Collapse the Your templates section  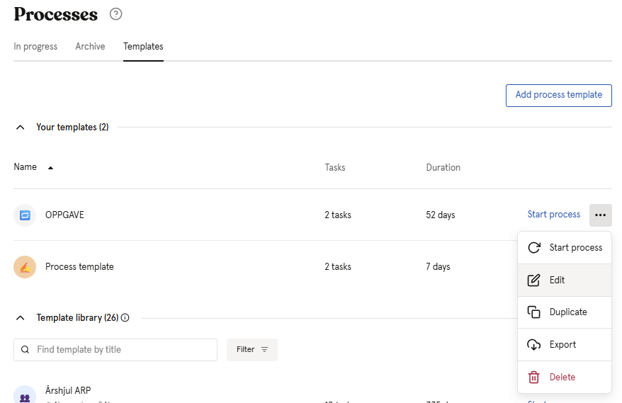coord(20,128)
